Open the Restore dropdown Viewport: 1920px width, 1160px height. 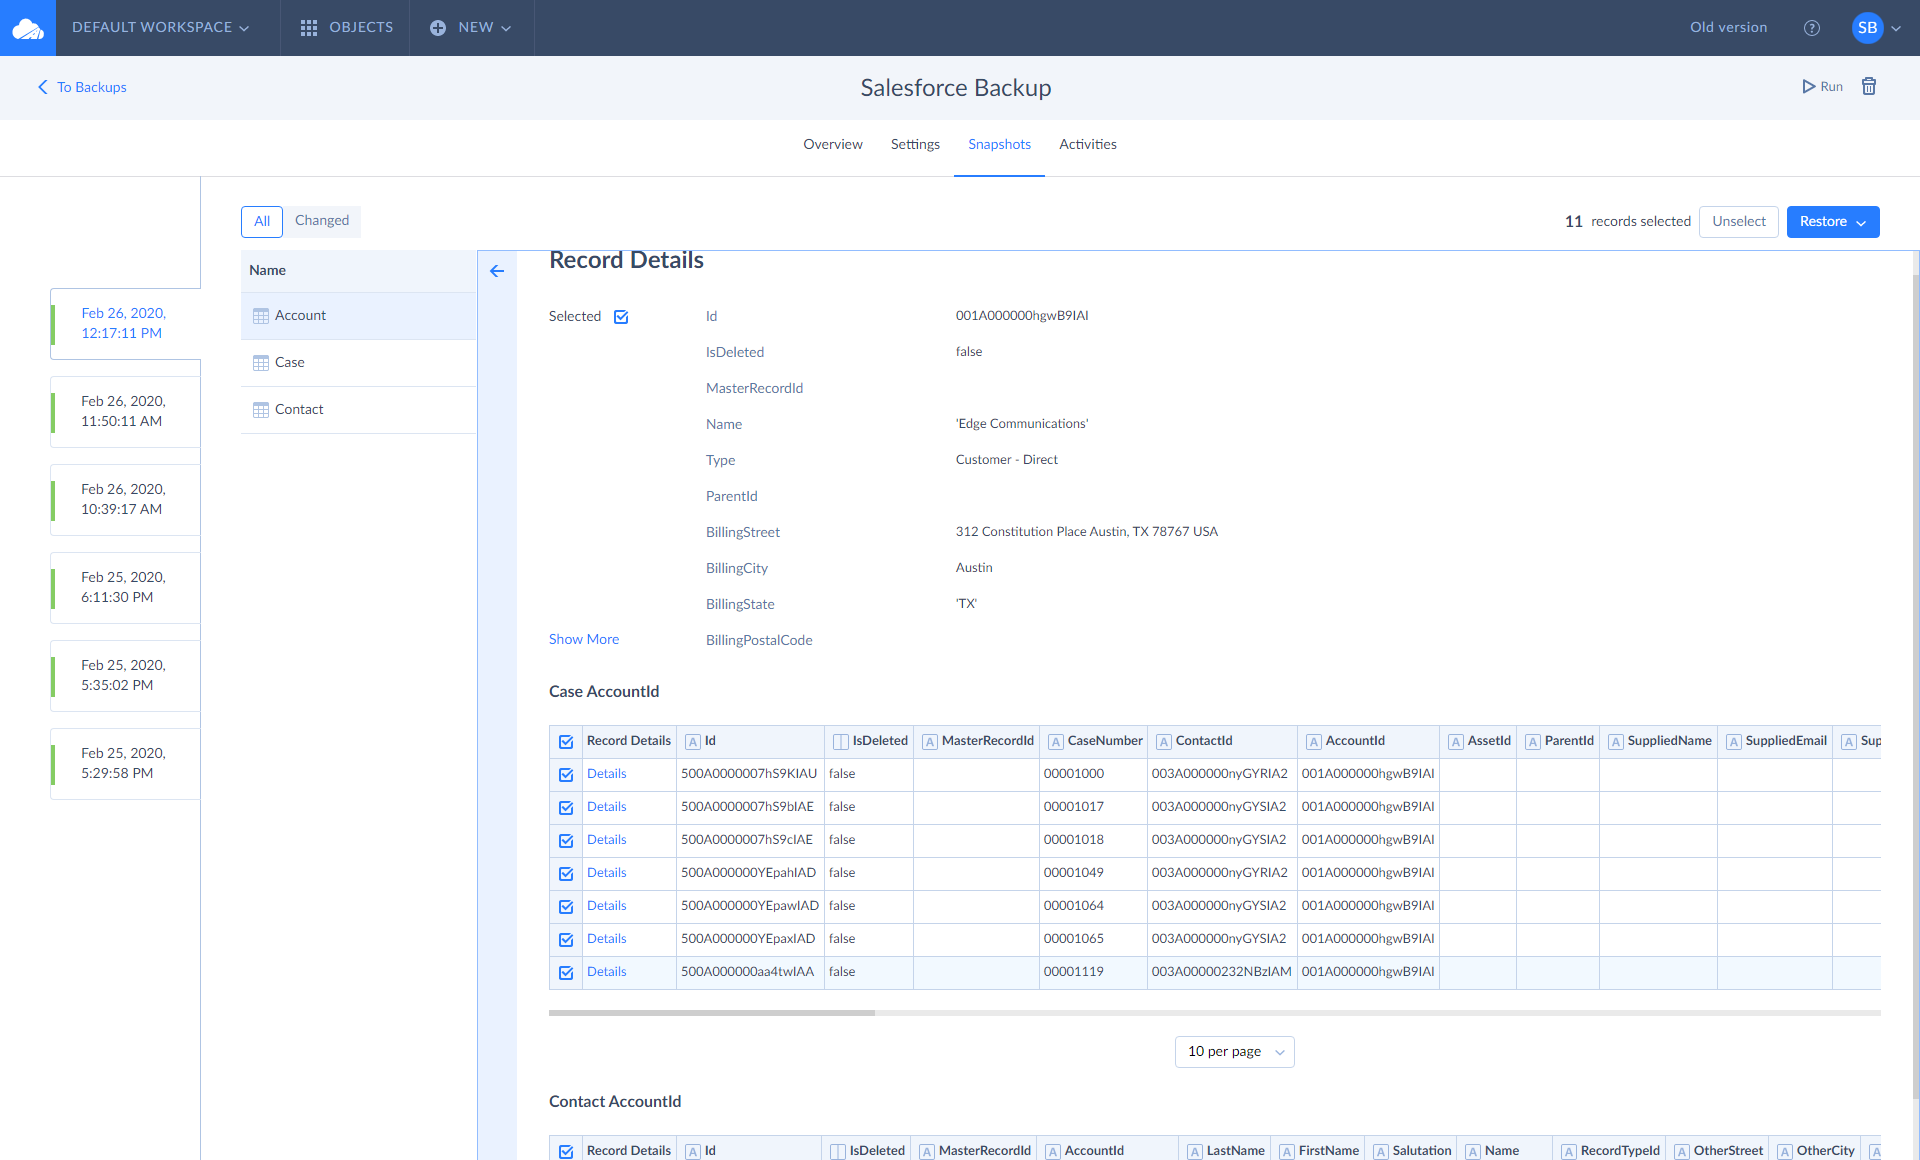pyautogui.click(x=1832, y=222)
